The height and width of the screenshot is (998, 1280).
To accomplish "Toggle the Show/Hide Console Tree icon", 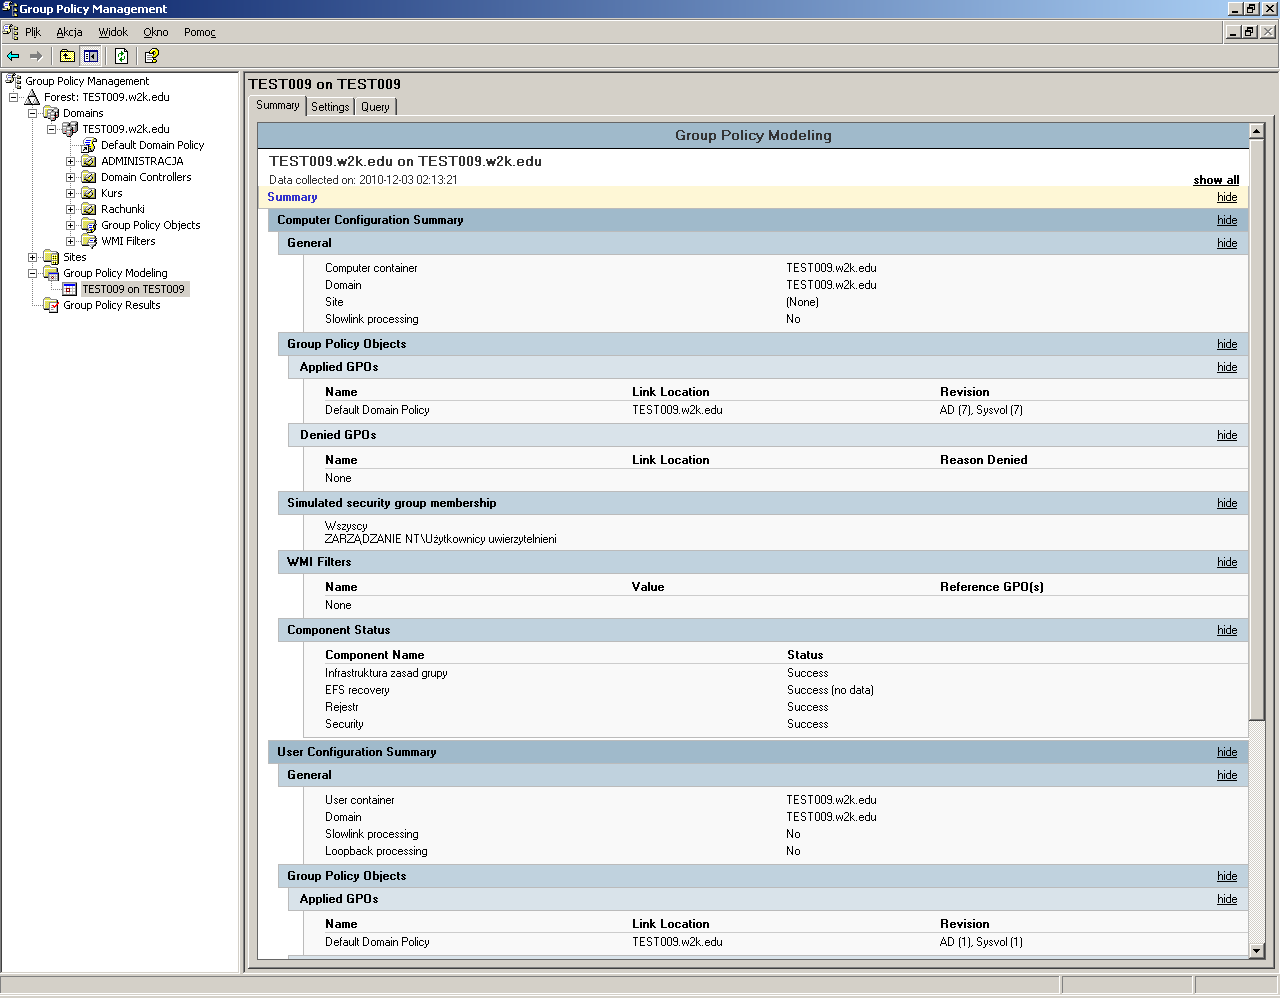I will (91, 56).
